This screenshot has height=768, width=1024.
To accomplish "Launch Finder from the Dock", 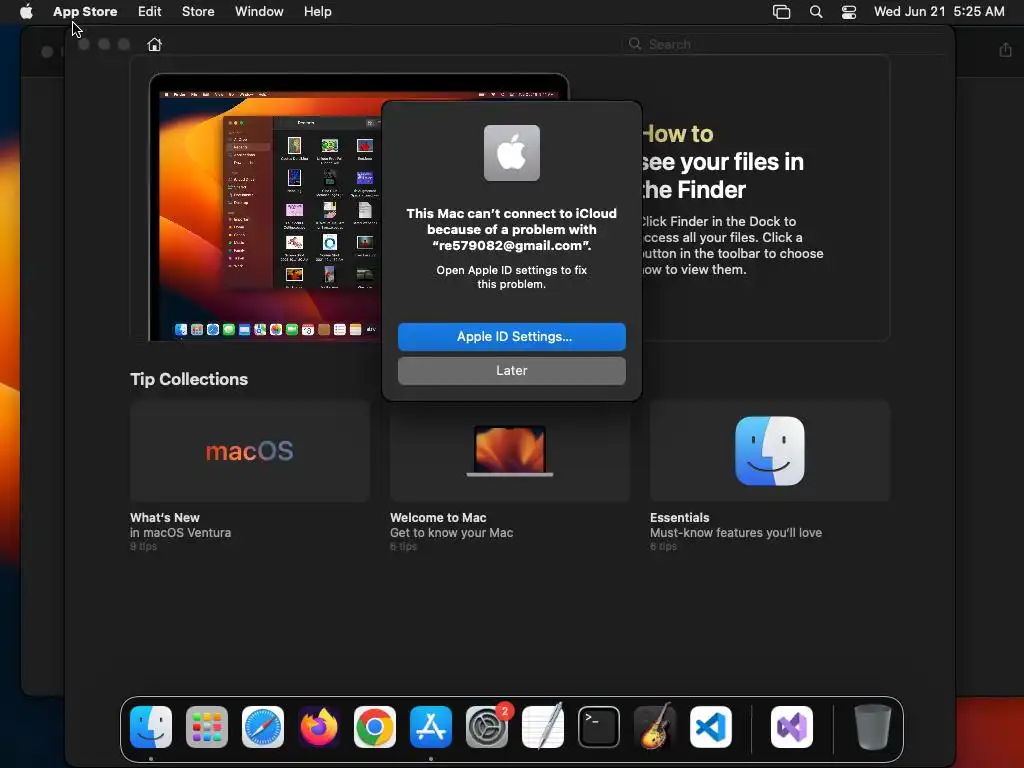I will click(151, 727).
